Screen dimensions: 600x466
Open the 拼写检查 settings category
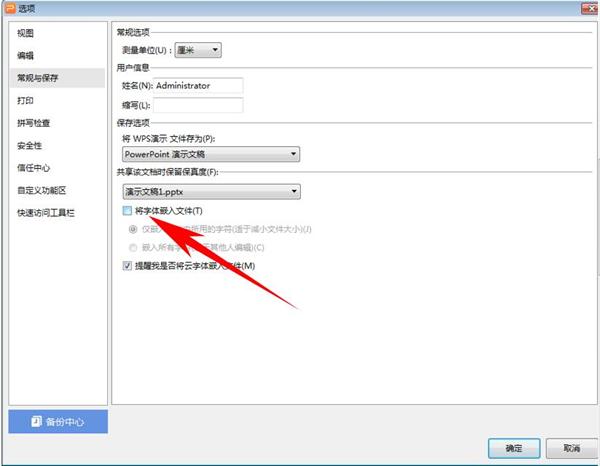(x=34, y=123)
